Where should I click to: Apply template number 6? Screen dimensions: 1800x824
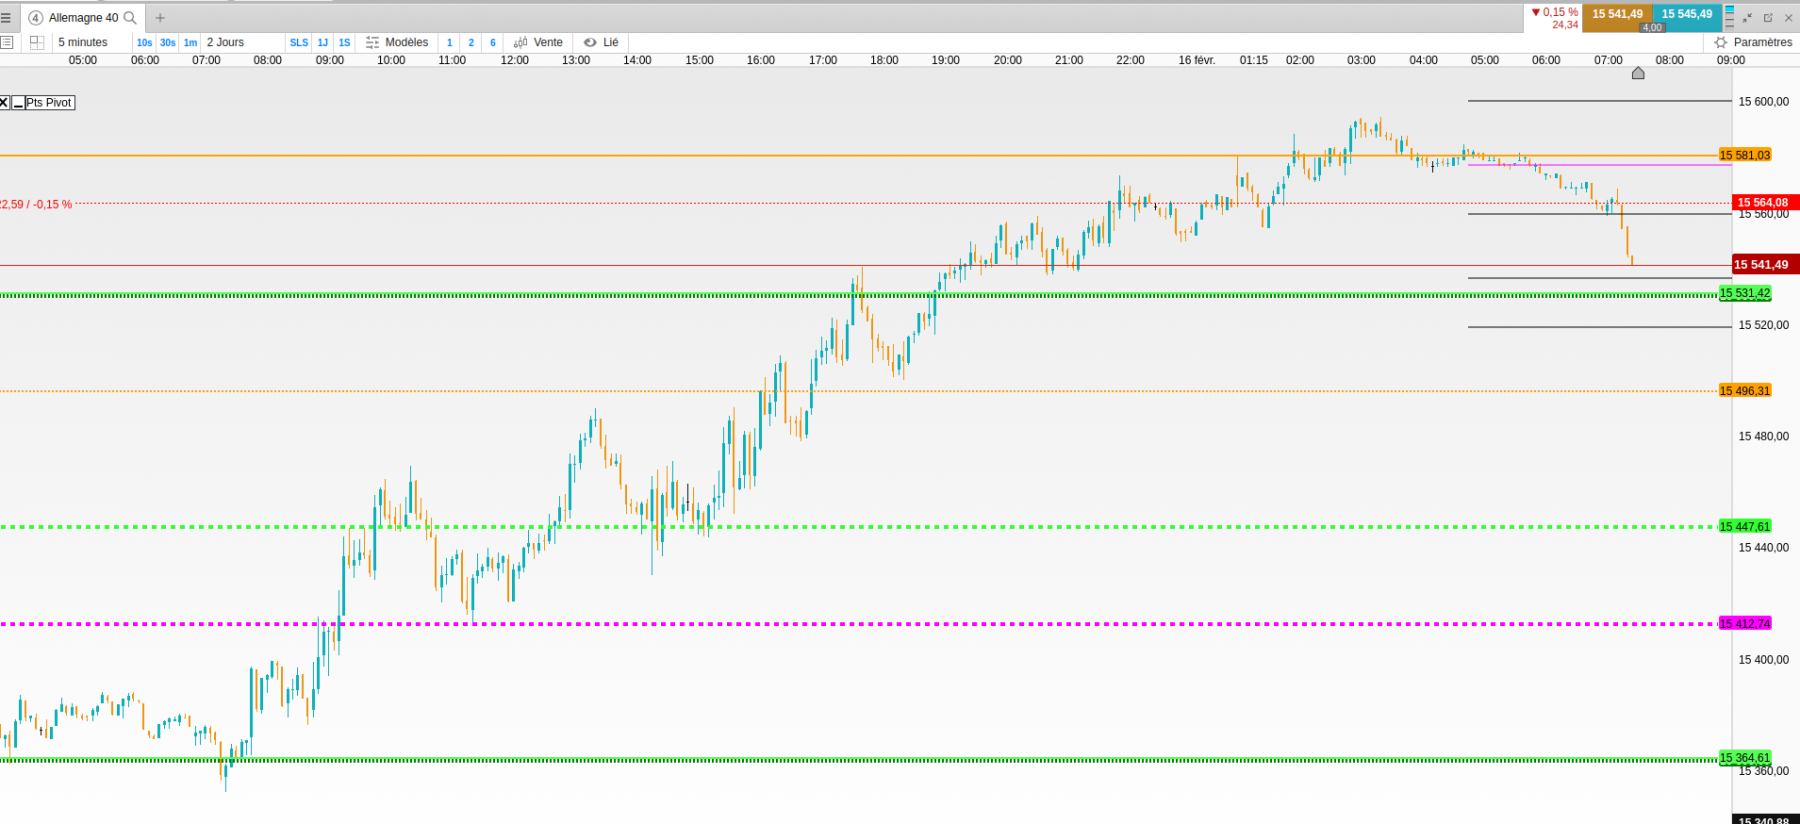pyautogui.click(x=493, y=42)
